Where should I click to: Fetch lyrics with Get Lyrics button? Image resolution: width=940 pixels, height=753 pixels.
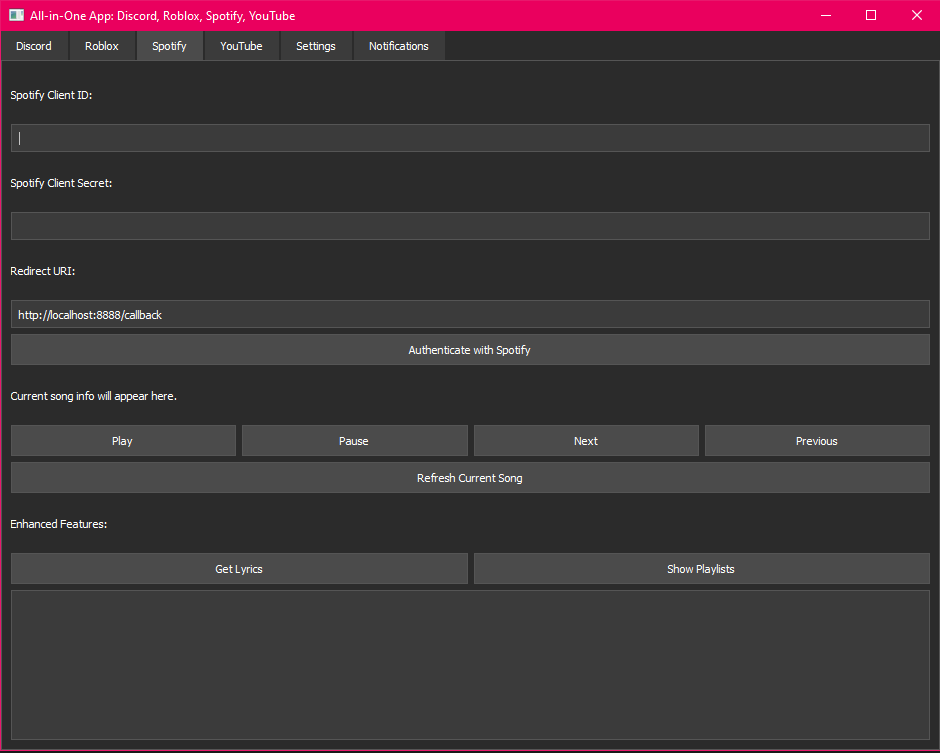239,569
